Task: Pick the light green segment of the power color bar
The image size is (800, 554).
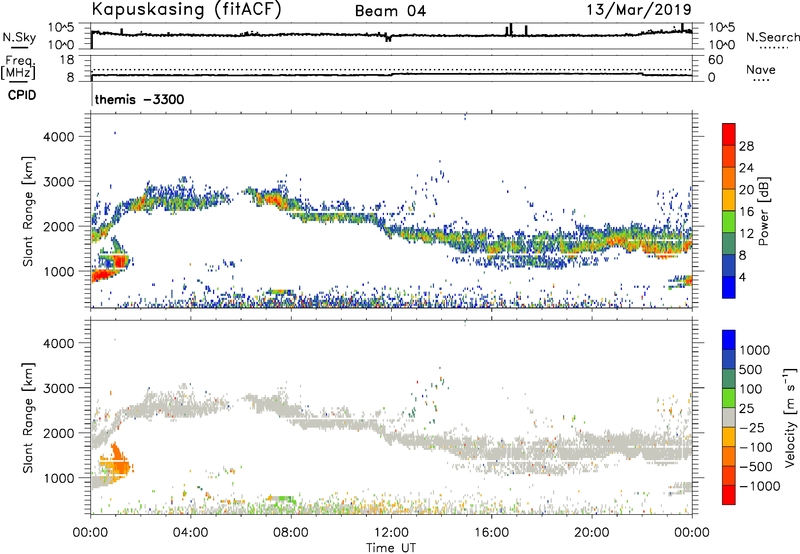Action: pos(729,221)
